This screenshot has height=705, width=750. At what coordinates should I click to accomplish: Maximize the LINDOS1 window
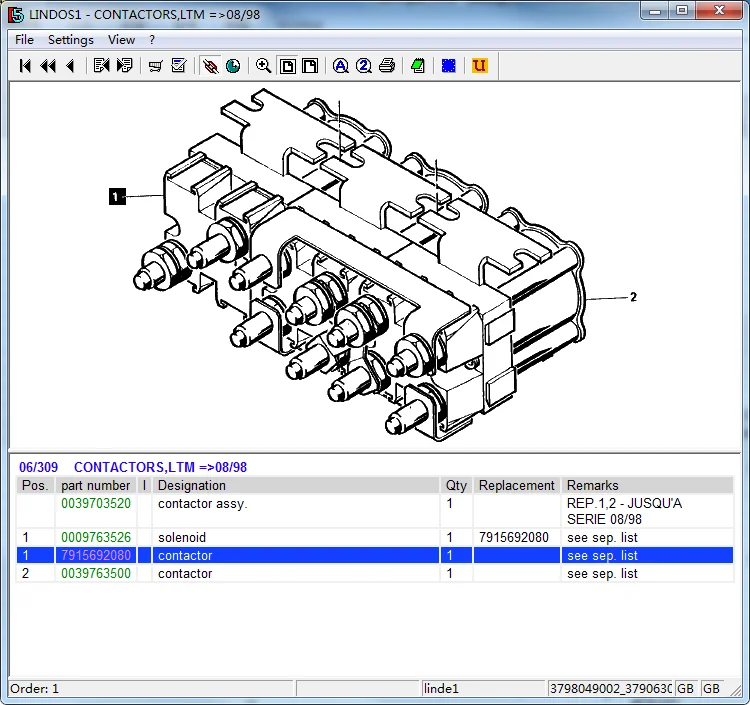click(682, 10)
